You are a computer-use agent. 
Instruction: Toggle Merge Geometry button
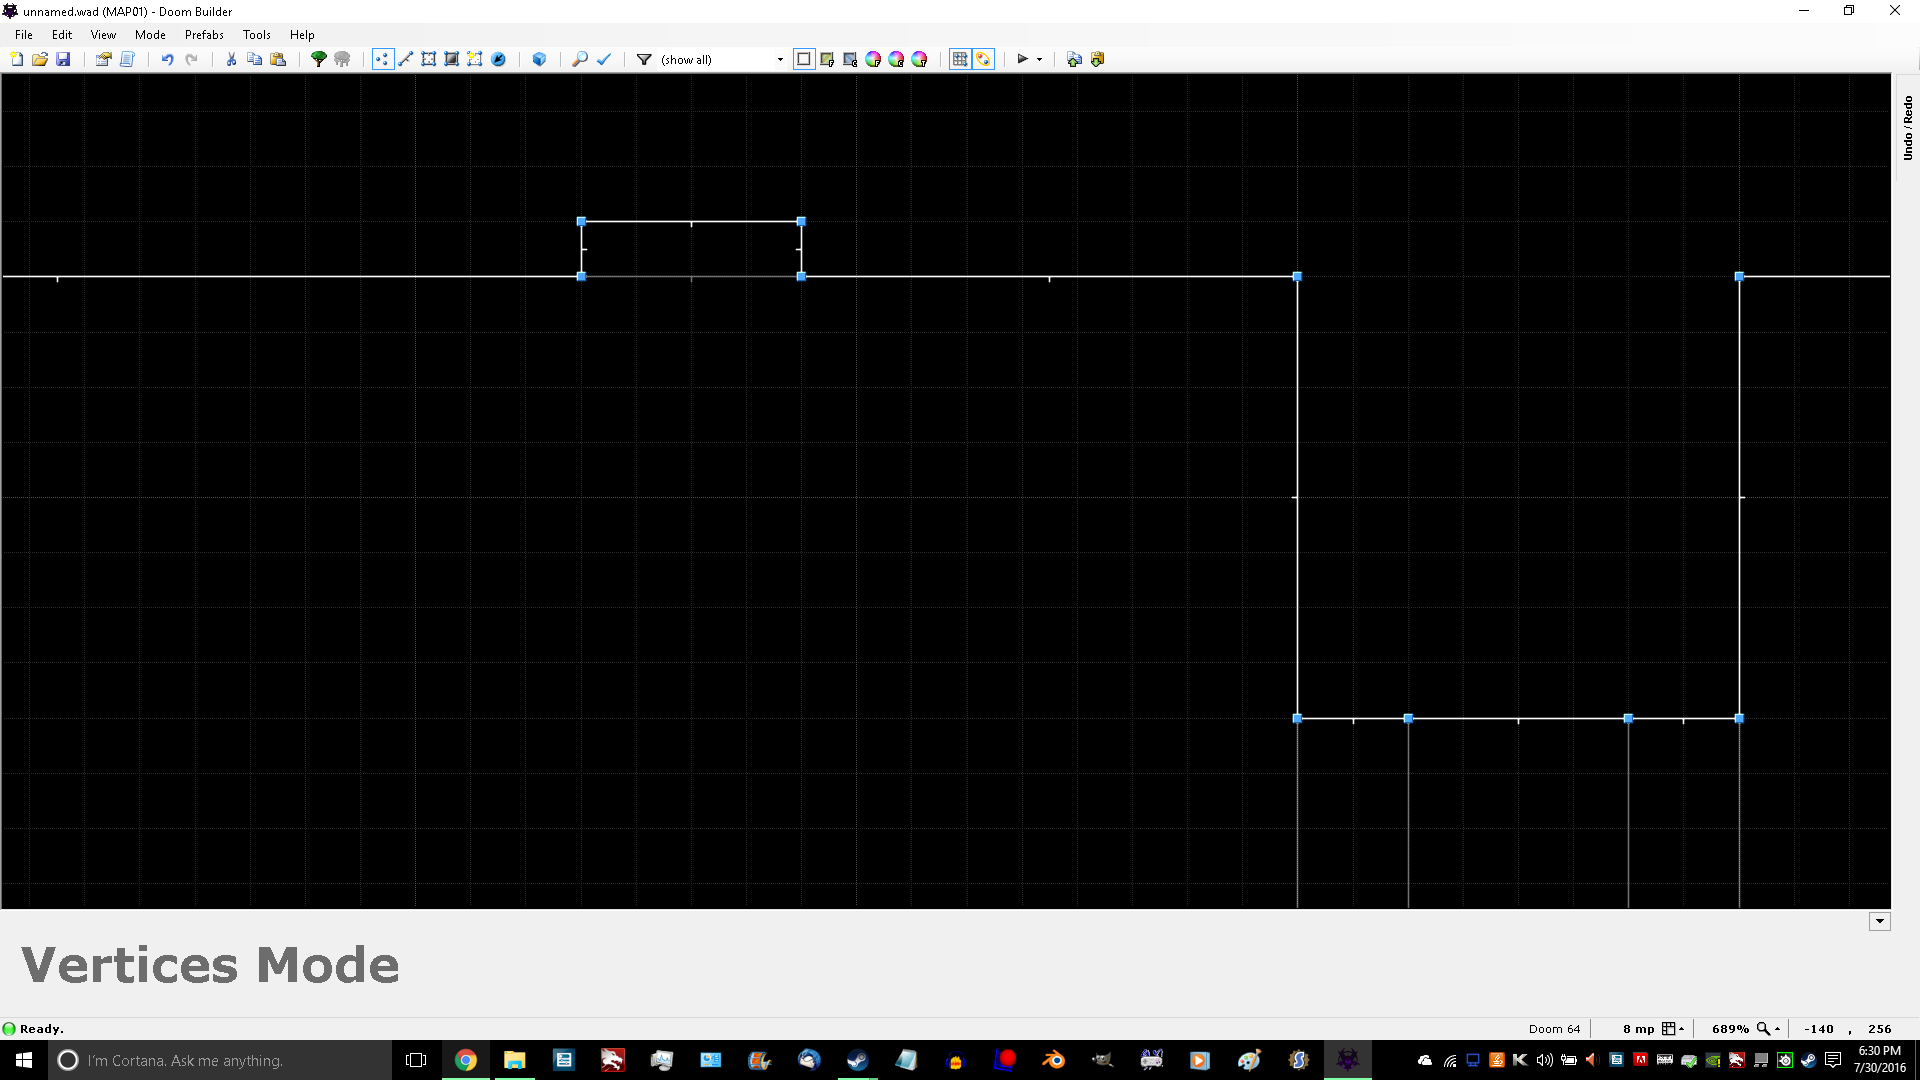click(x=983, y=59)
